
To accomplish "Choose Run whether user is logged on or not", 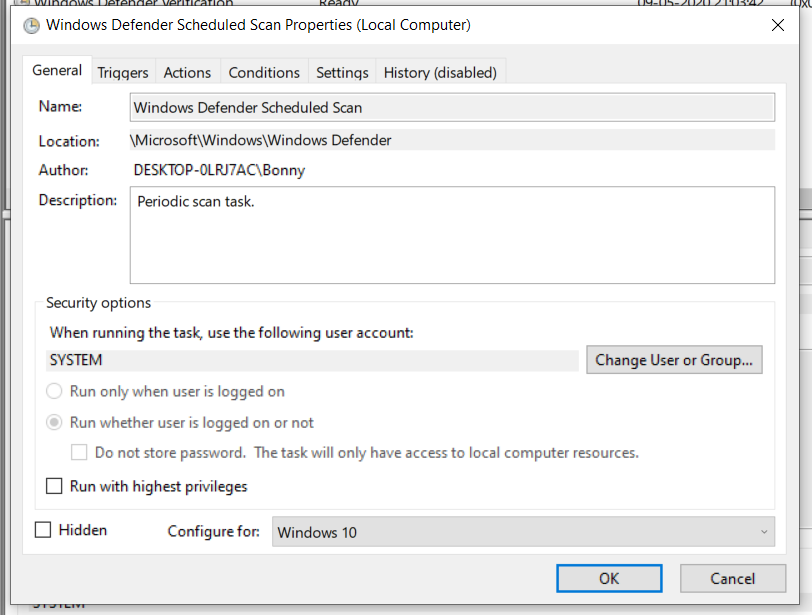I will click(x=55, y=423).
